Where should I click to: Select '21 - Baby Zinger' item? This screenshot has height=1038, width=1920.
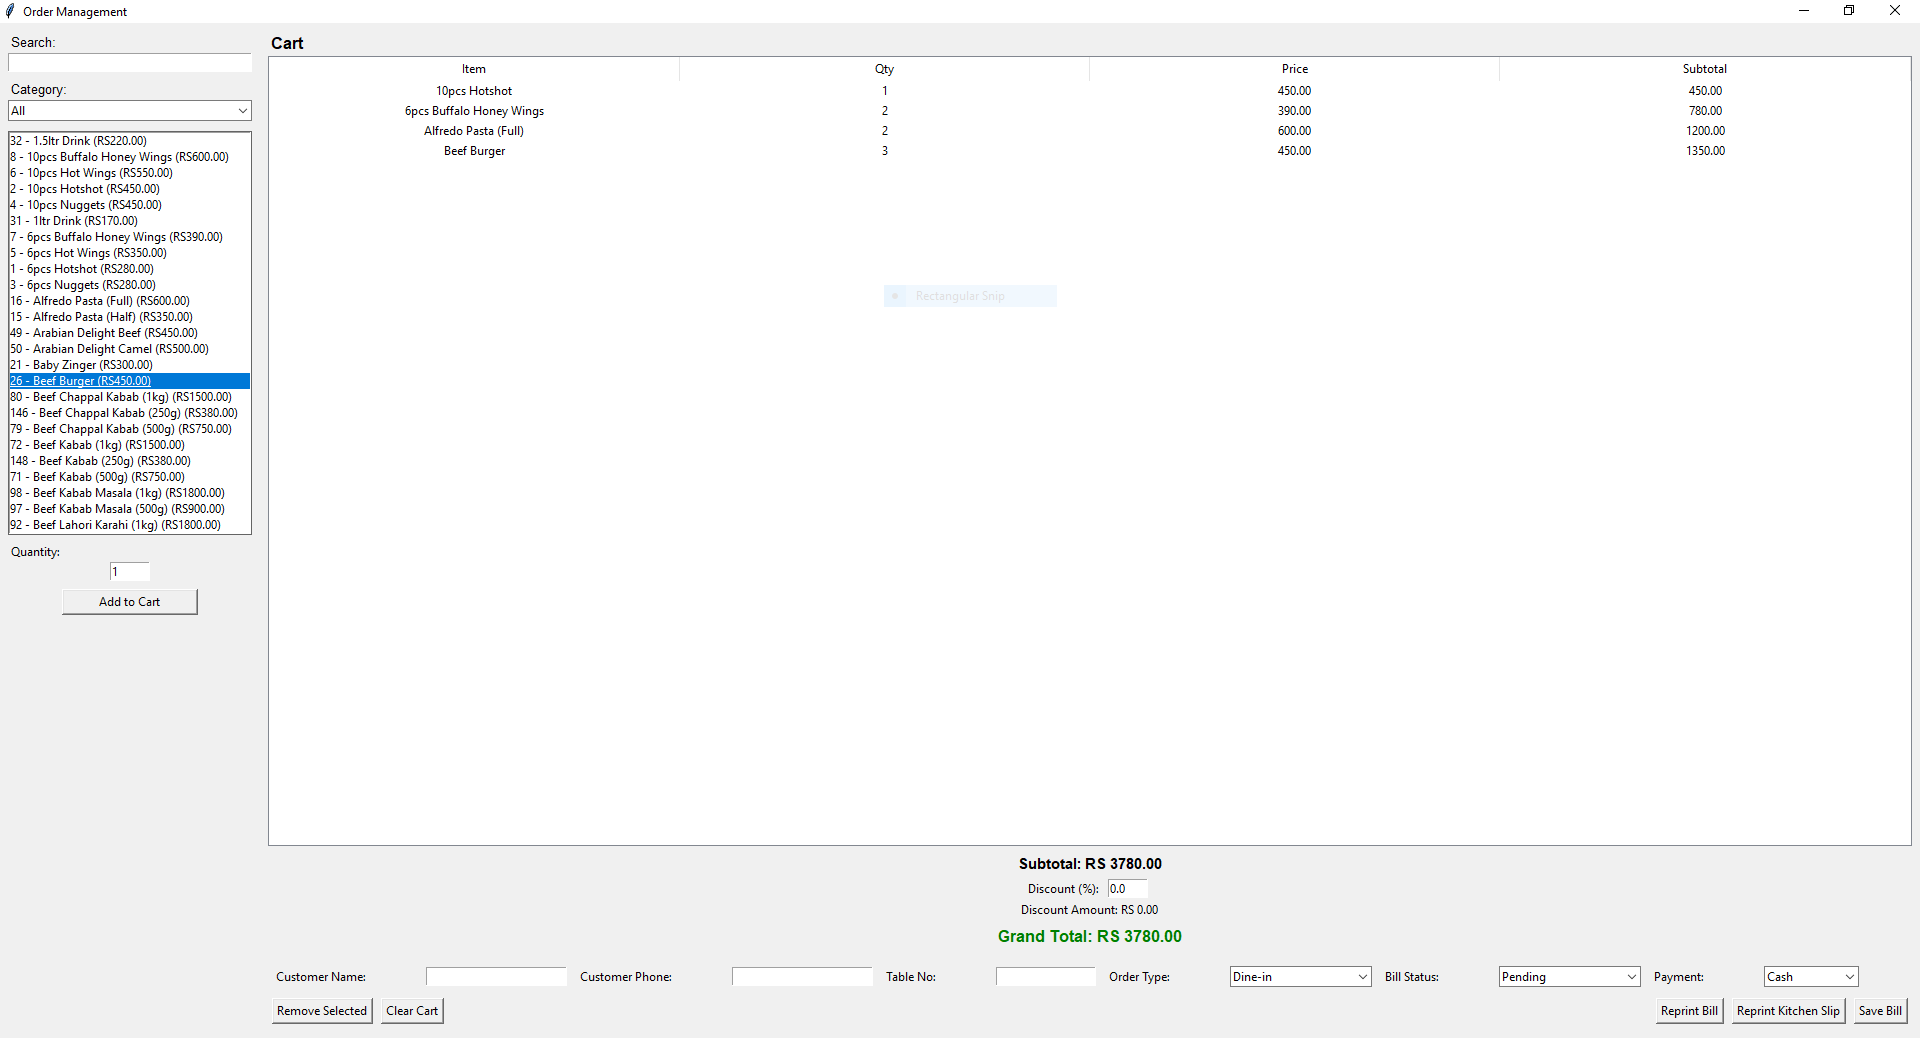coord(130,365)
